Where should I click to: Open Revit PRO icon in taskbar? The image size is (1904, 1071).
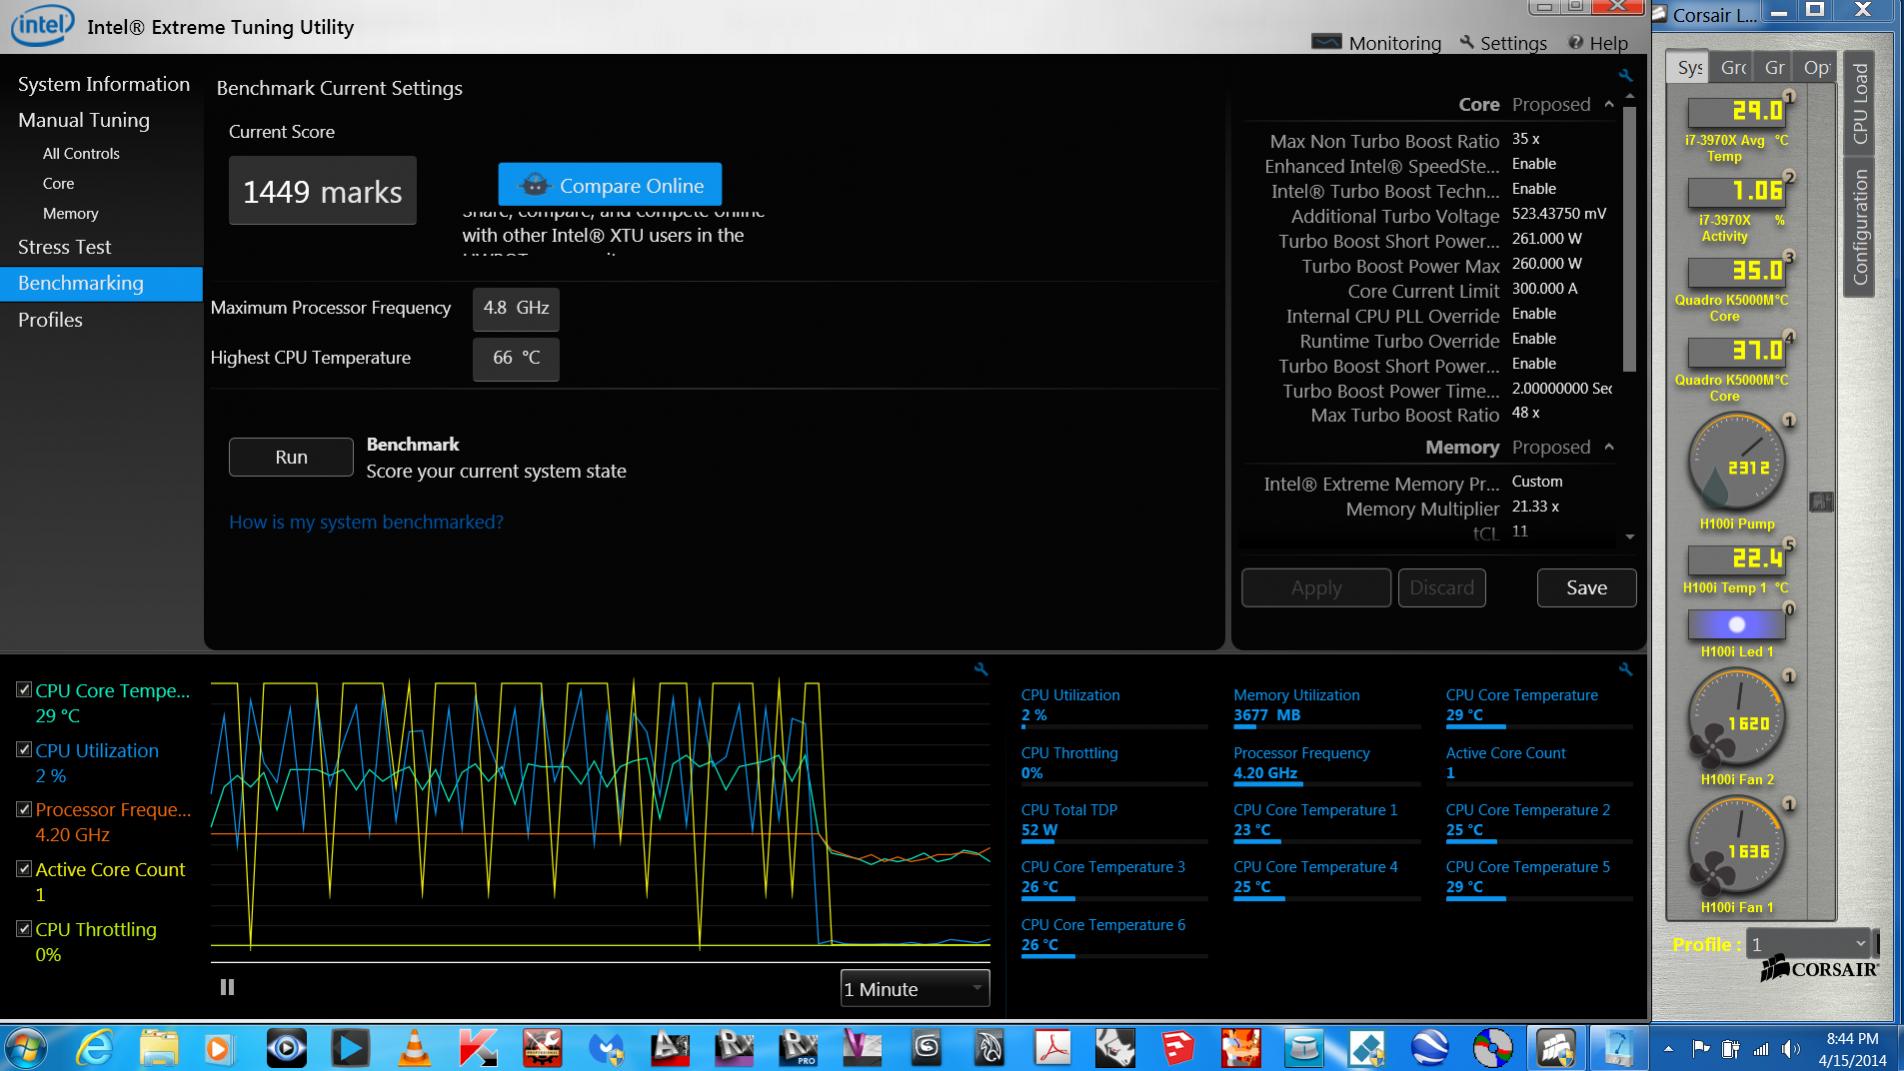798,1048
